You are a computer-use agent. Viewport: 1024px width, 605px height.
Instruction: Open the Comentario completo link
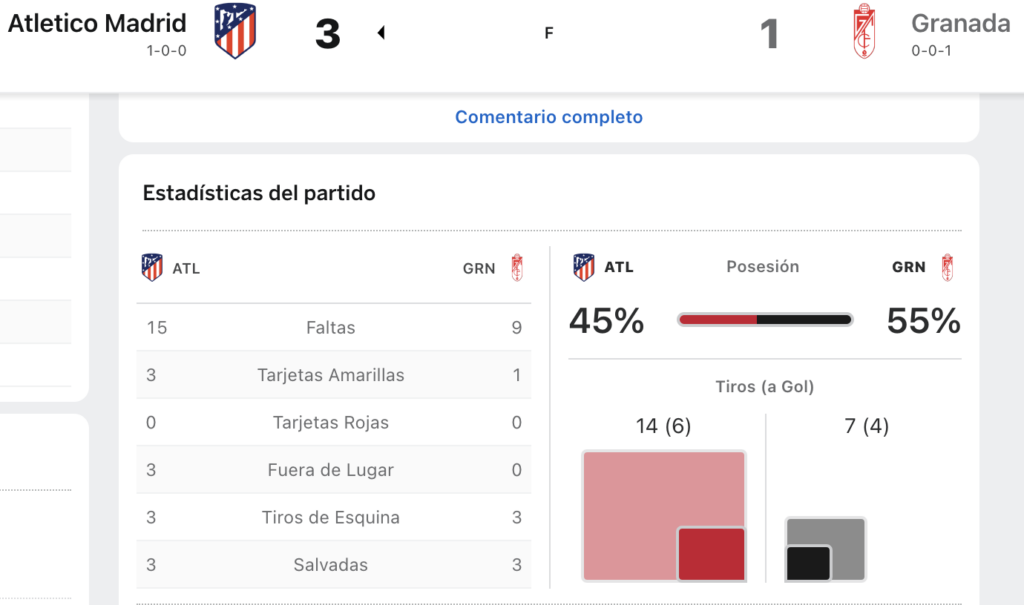549,117
